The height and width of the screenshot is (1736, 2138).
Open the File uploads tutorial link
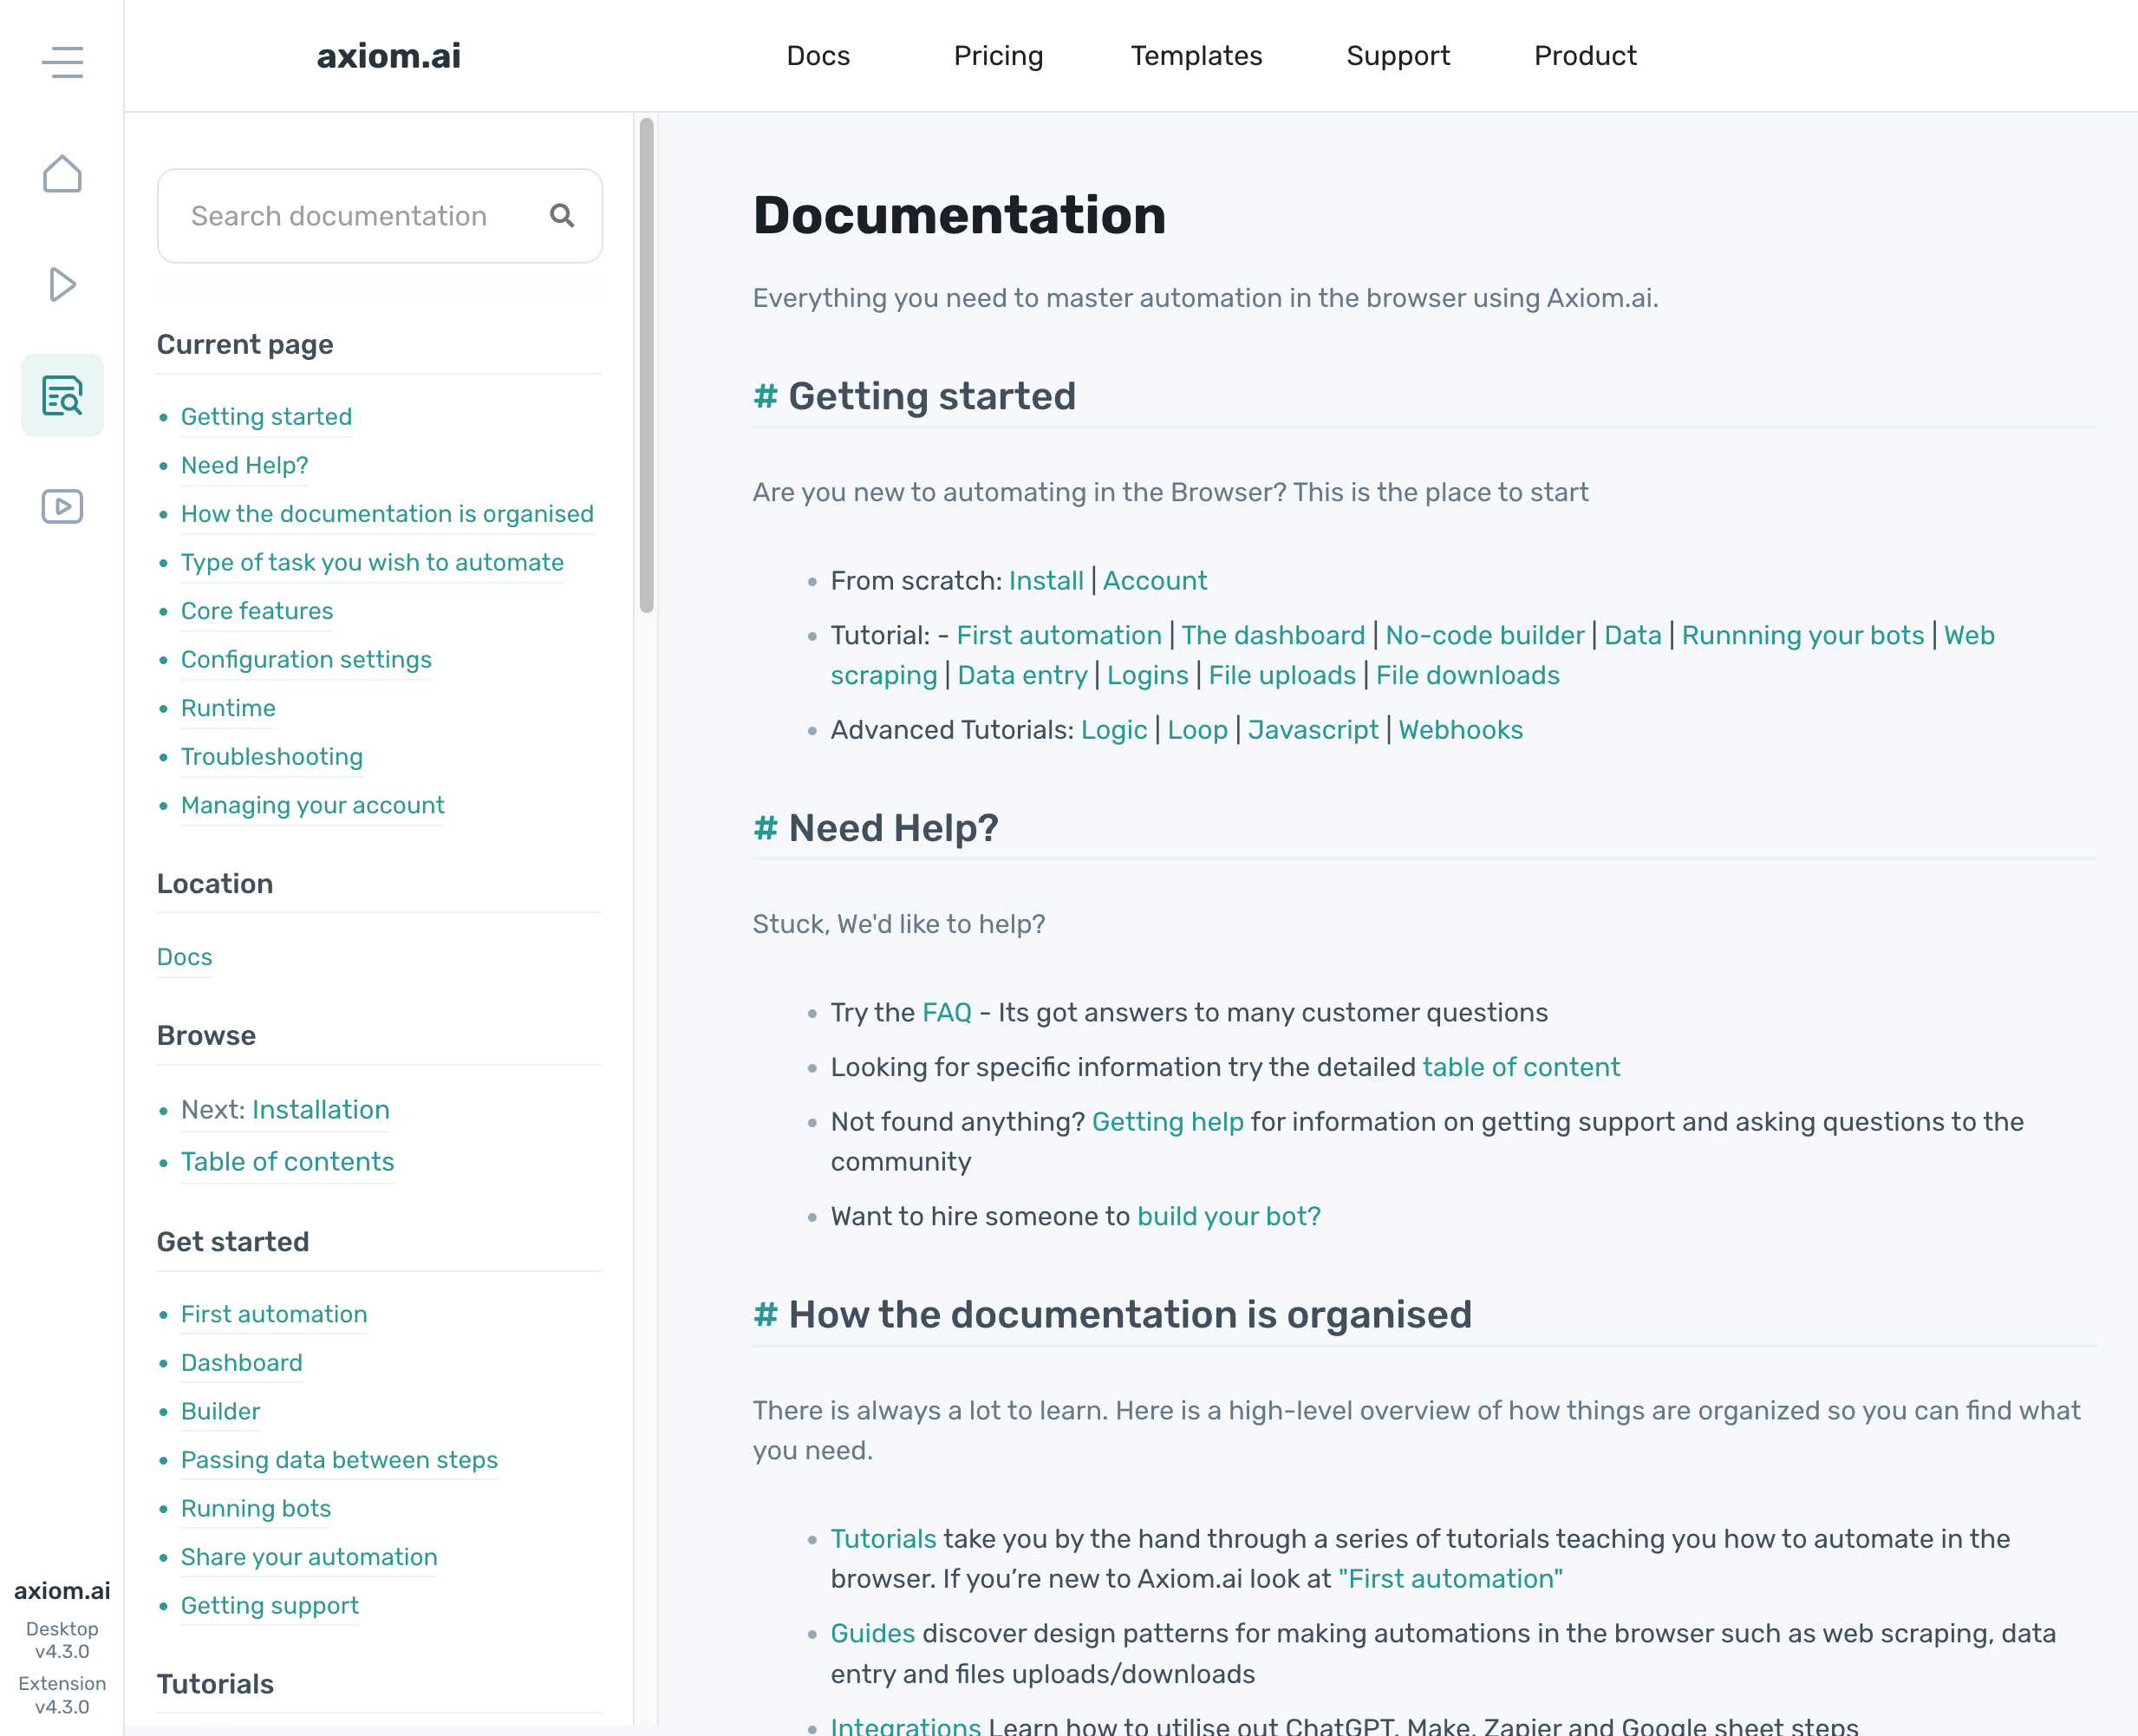(1282, 675)
